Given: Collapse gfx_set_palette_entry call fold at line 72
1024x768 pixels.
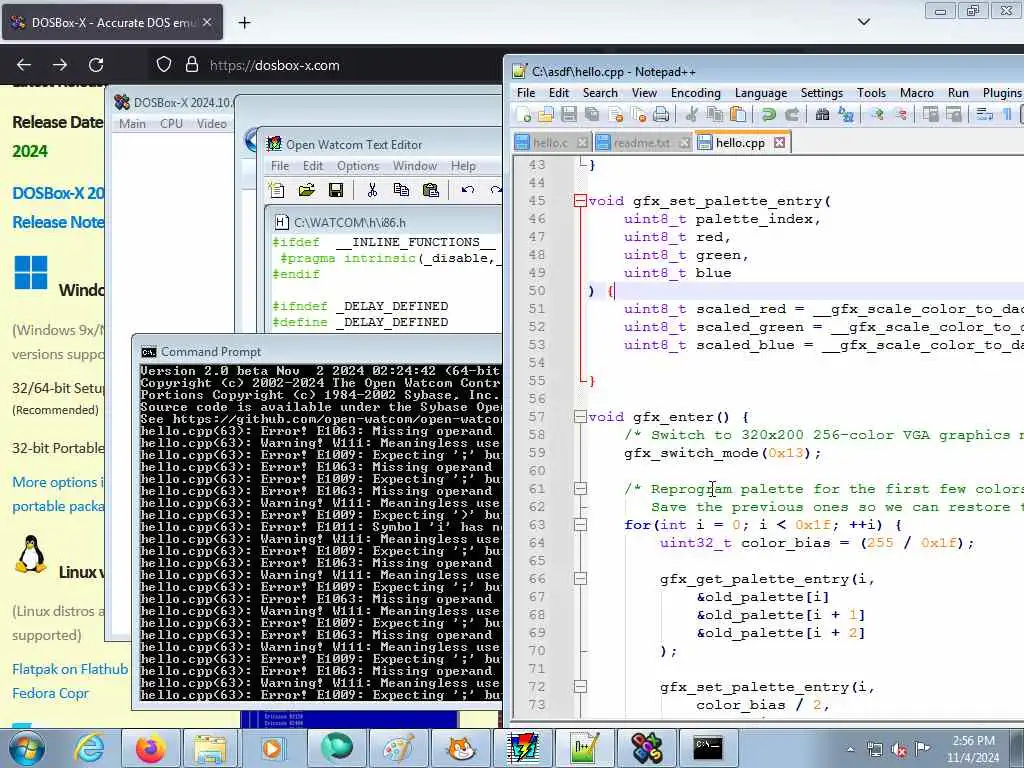Looking at the screenshot, I should (580, 686).
